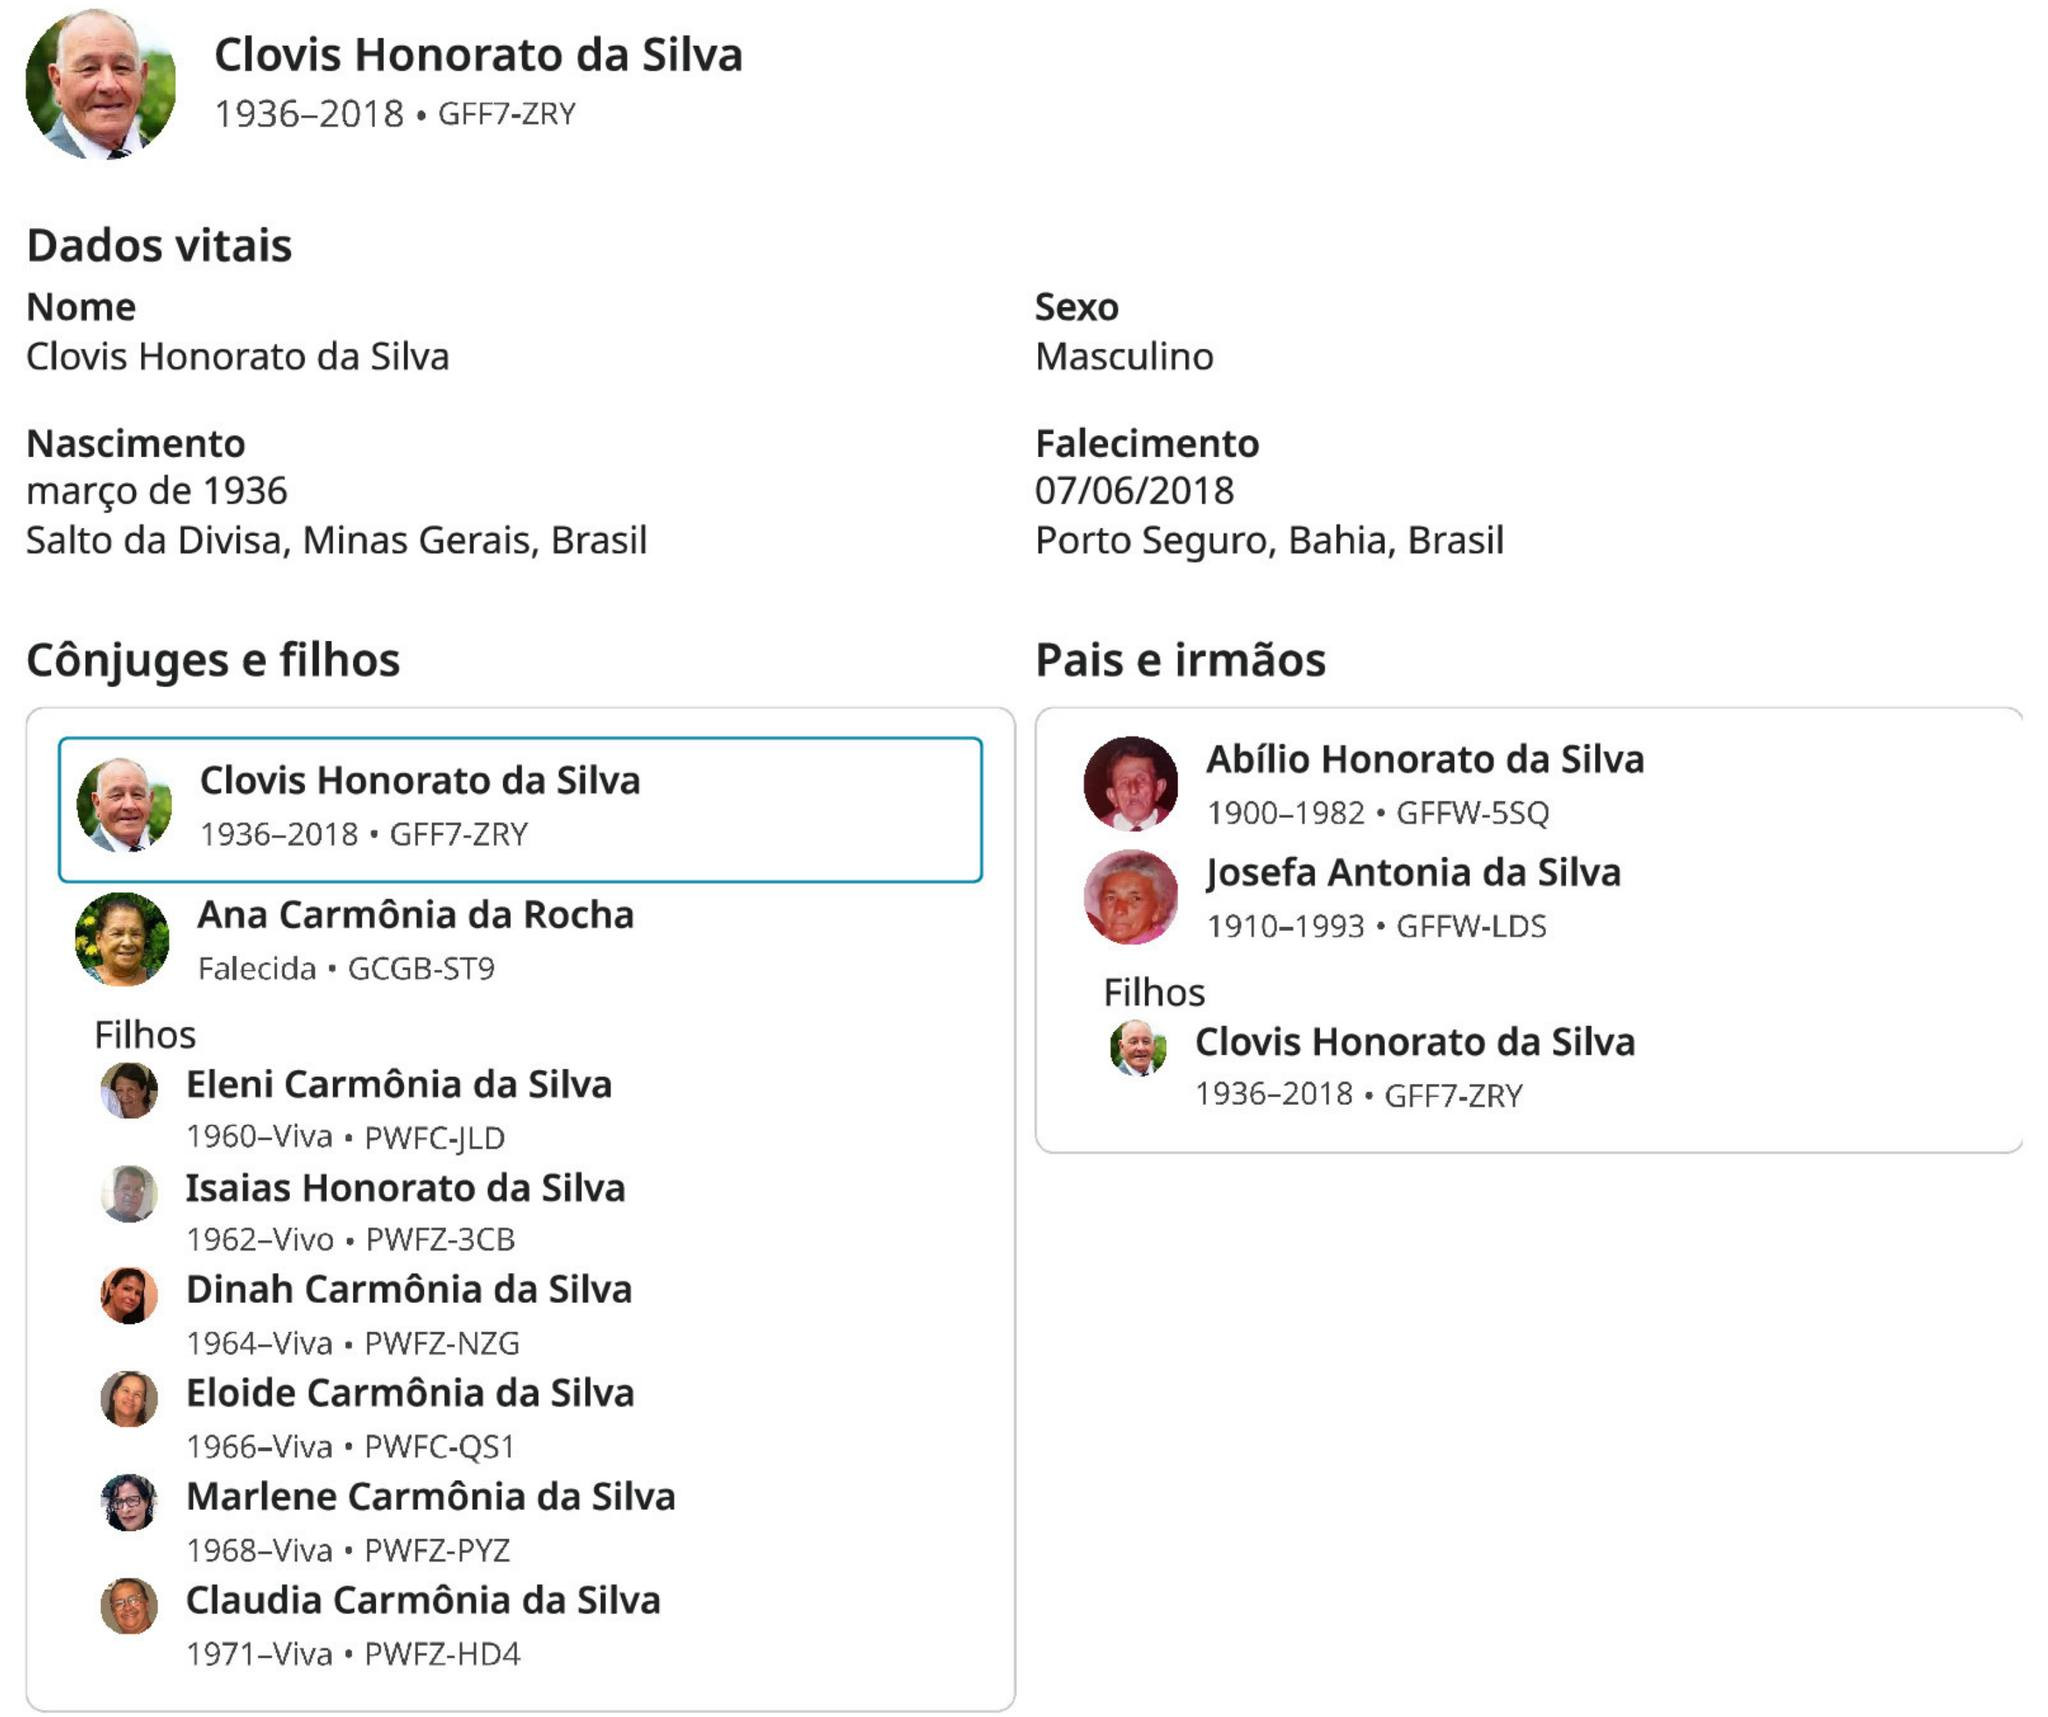Viewport: 2048px width, 1717px height.
Task: Click the Claudia Carmônia da Silva name link
Action: tap(423, 1601)
